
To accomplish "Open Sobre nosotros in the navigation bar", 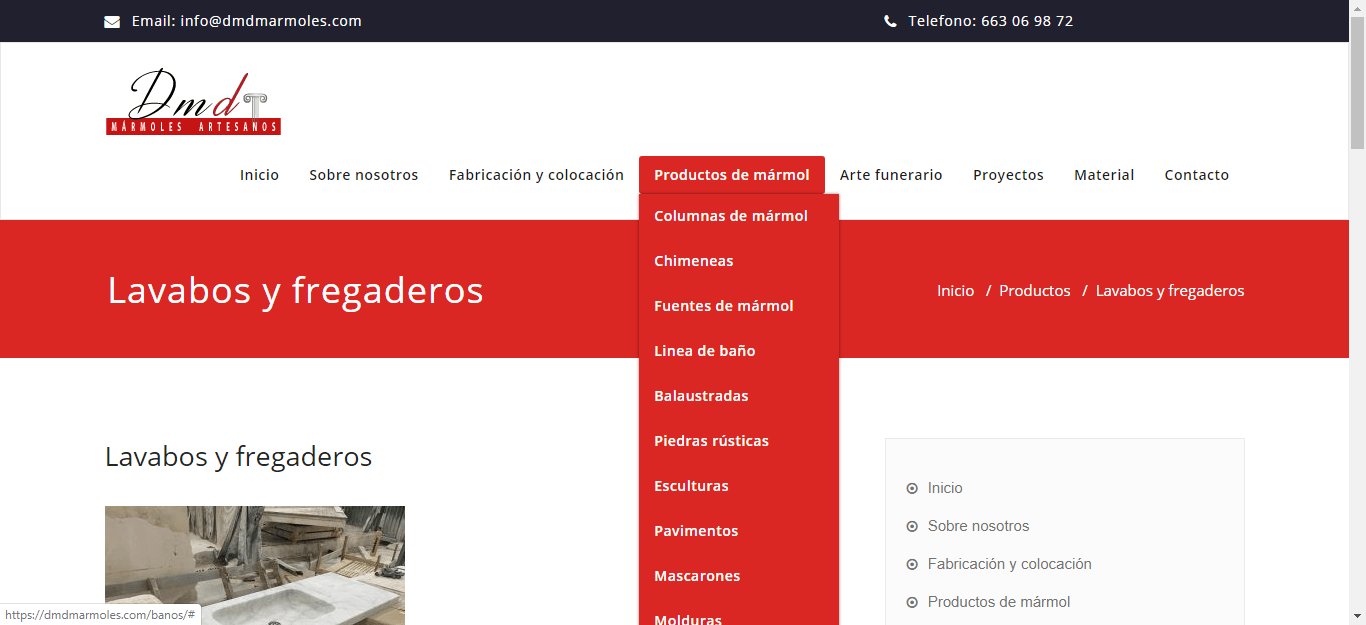I will pos(364,175).
